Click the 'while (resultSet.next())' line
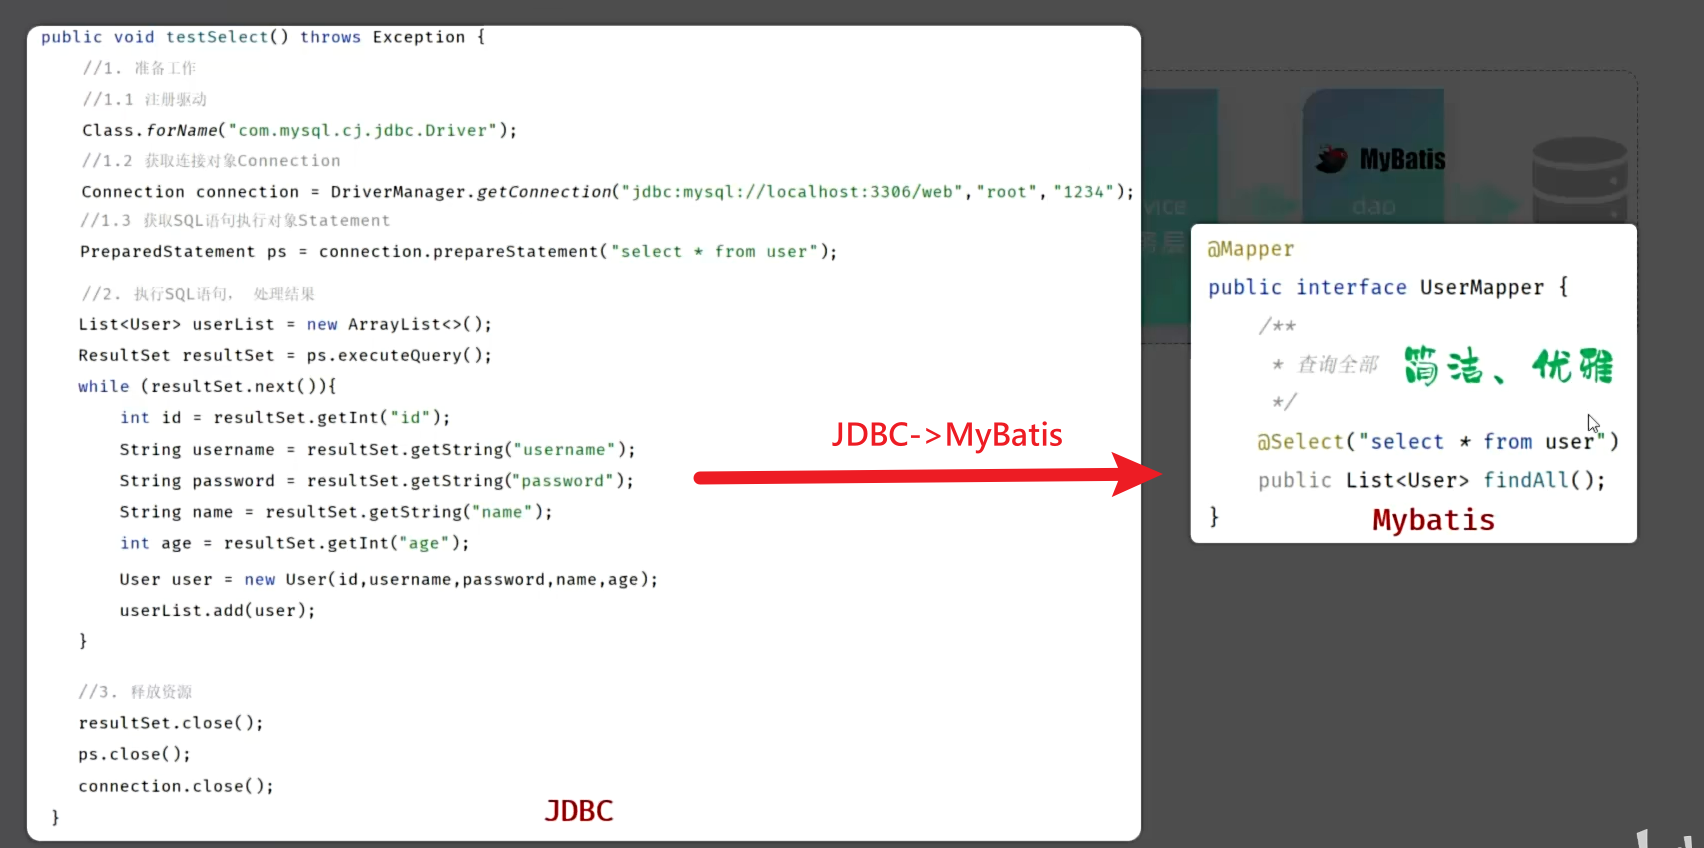 tap(208, 386)
